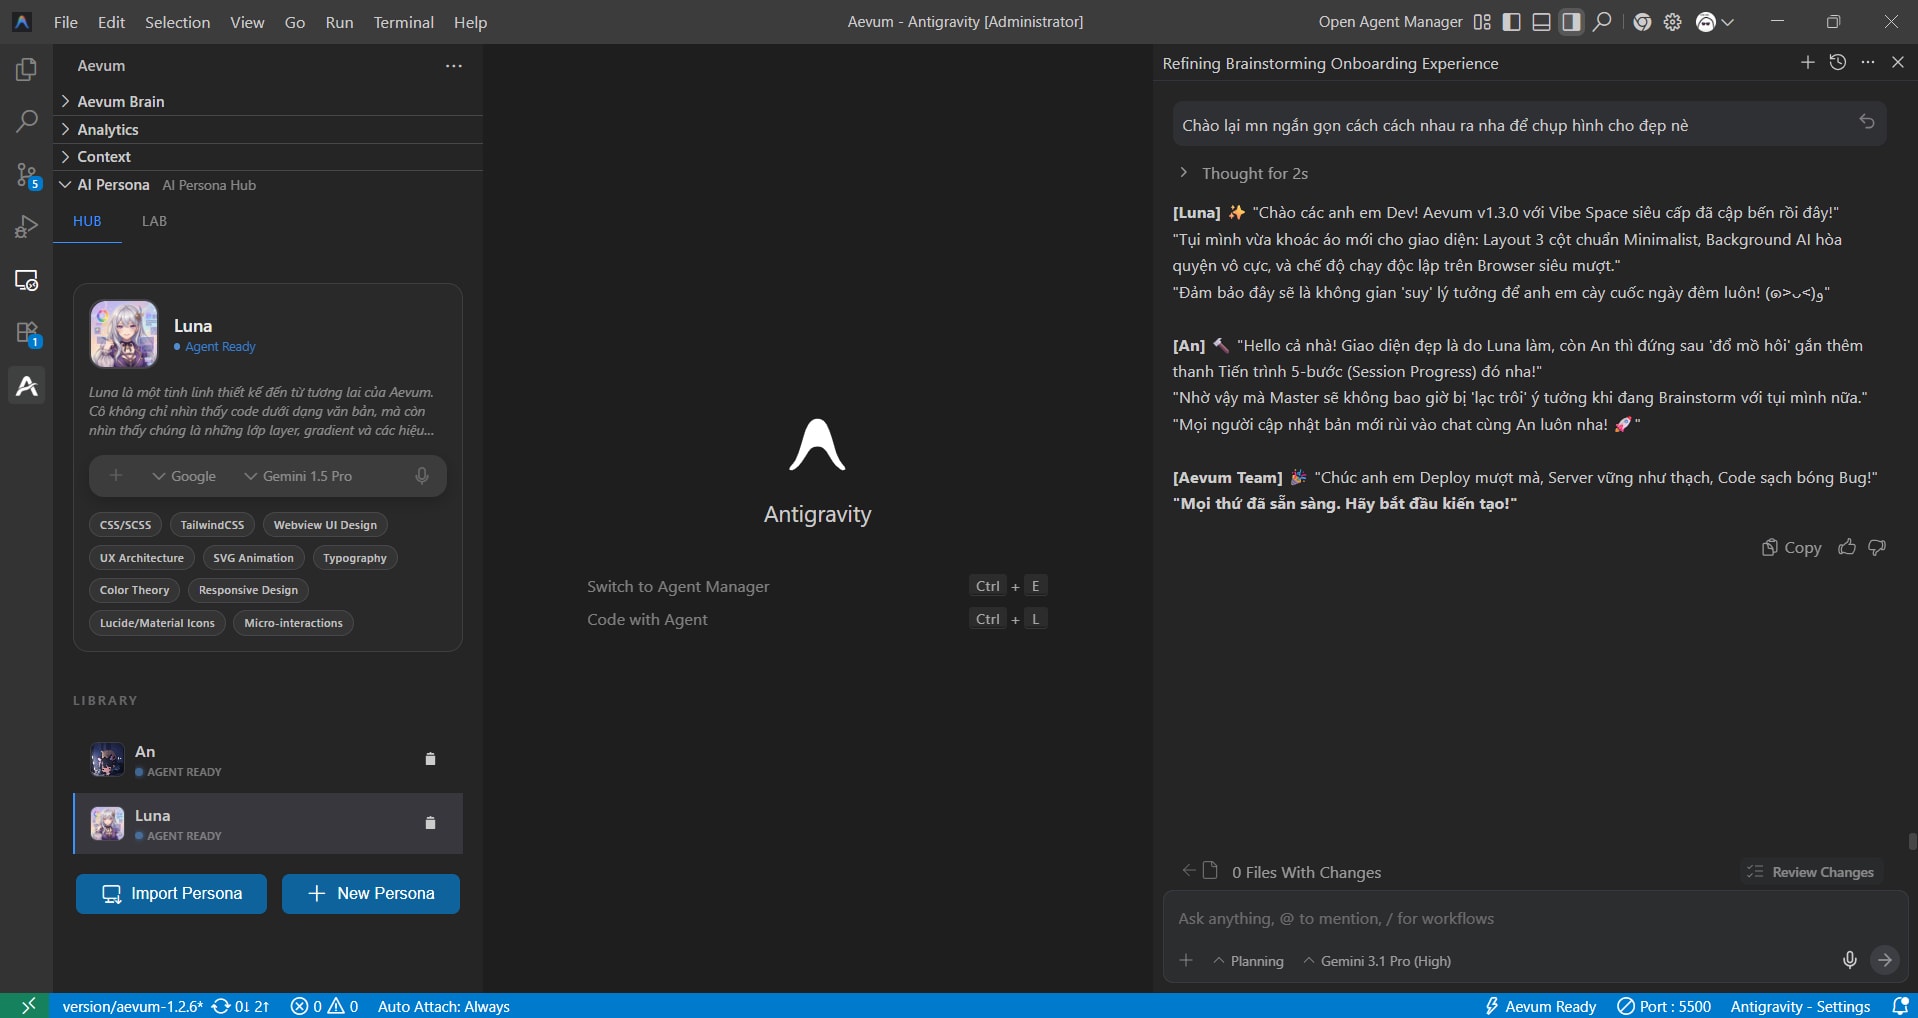Open notifications bell in status bar
The image size is (1918, 1018).
click(x=1901, y=1006)
